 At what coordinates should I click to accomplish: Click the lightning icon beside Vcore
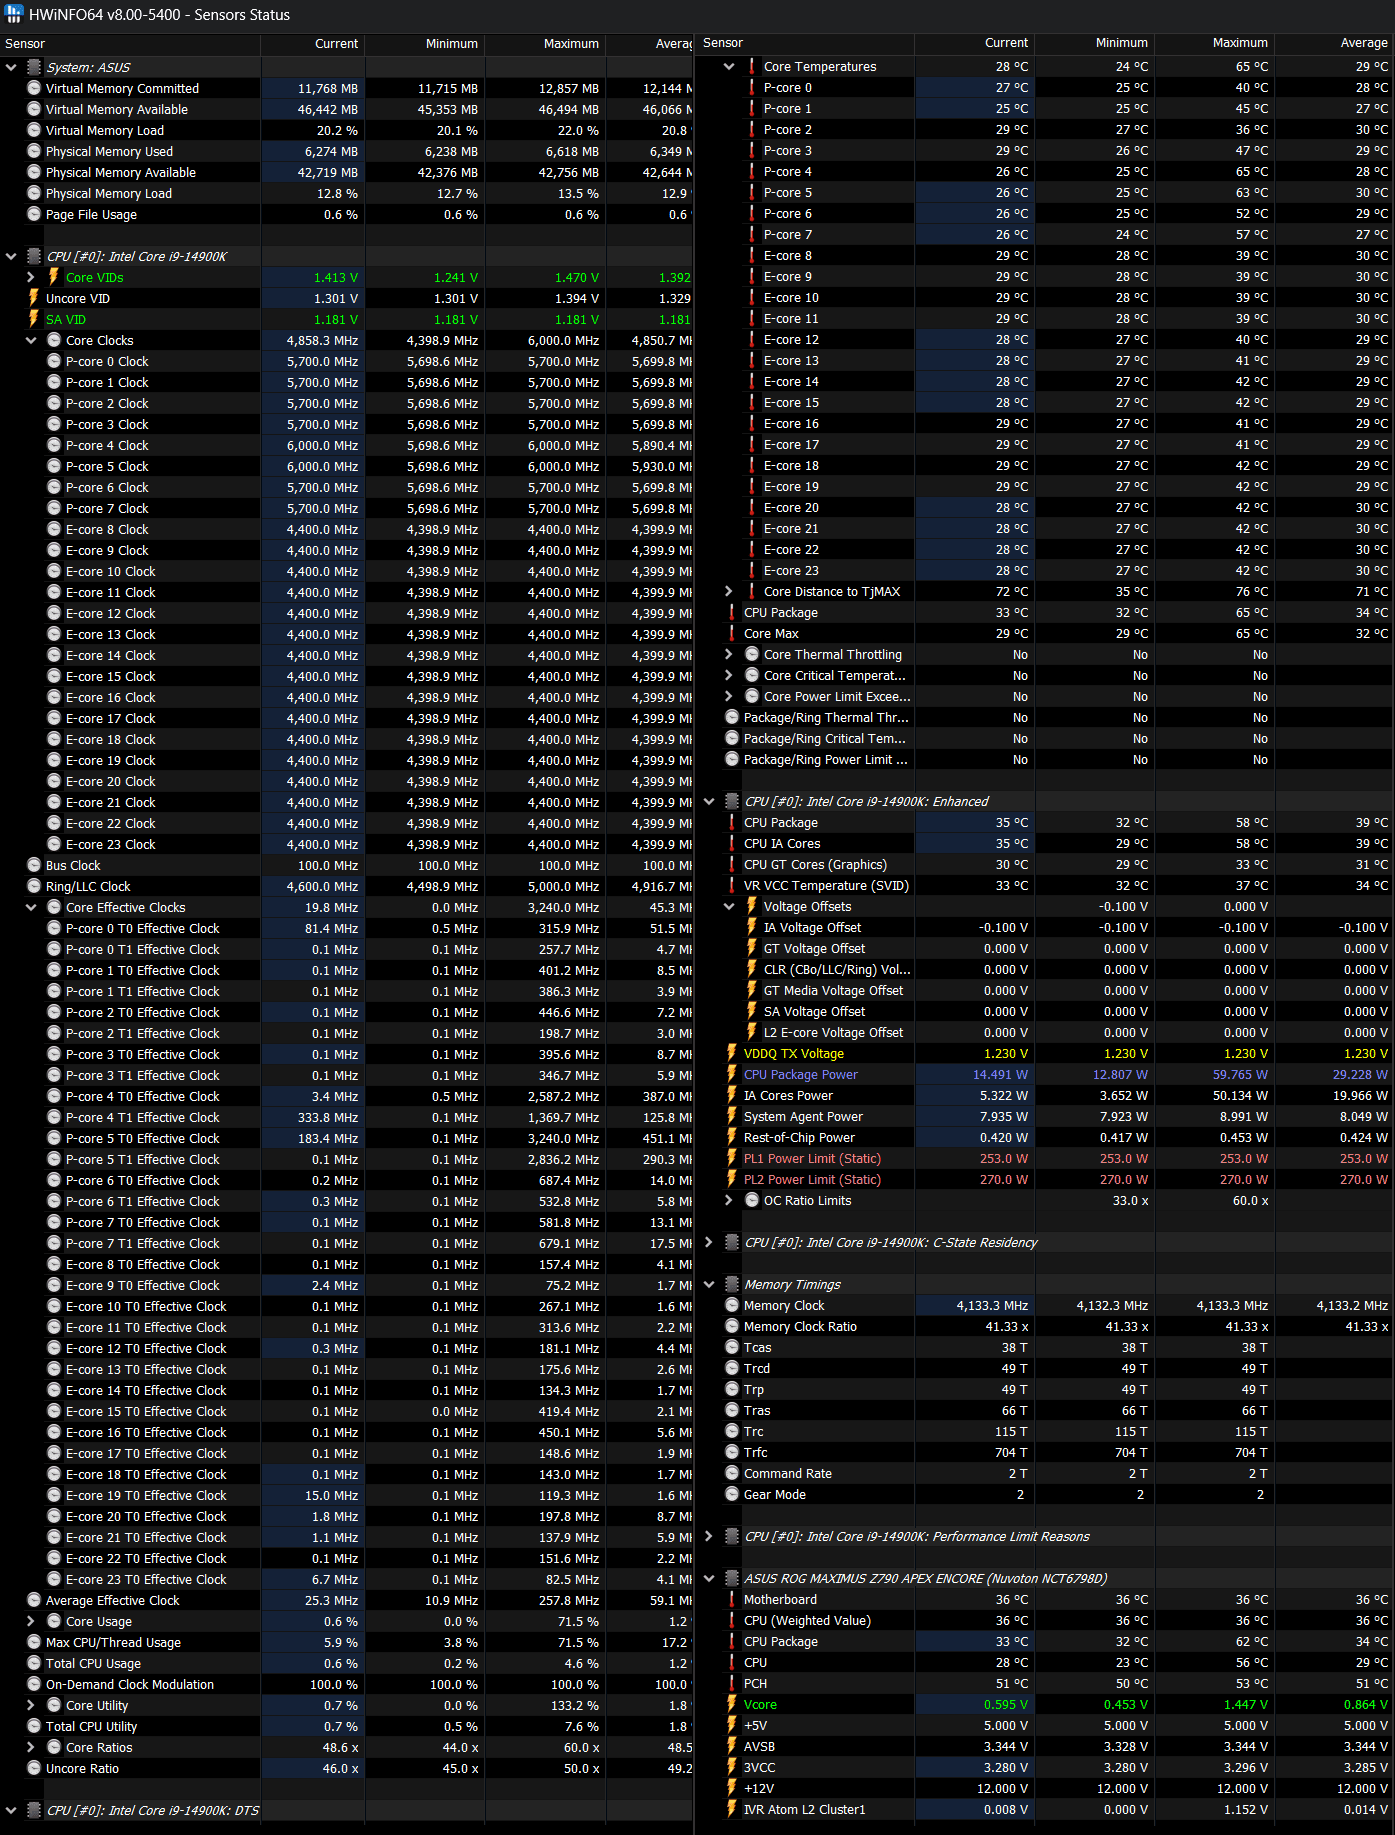tap(732, 1704)
